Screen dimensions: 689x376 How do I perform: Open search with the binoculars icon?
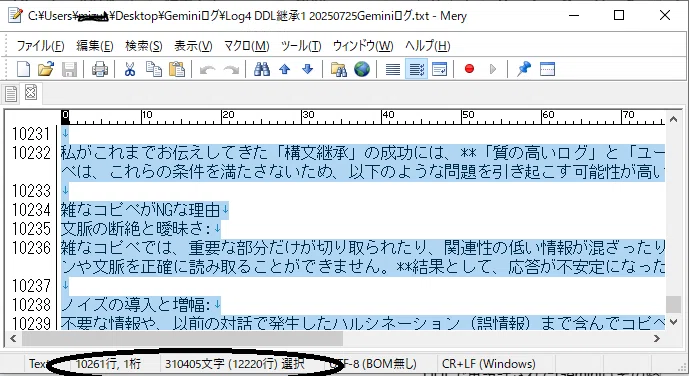coord(262,69)
